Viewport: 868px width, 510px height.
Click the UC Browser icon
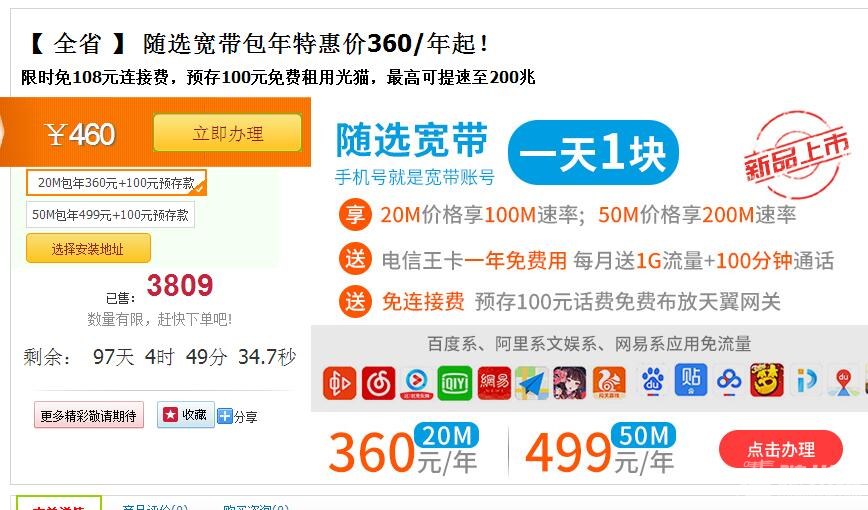(x=609, y=383)
